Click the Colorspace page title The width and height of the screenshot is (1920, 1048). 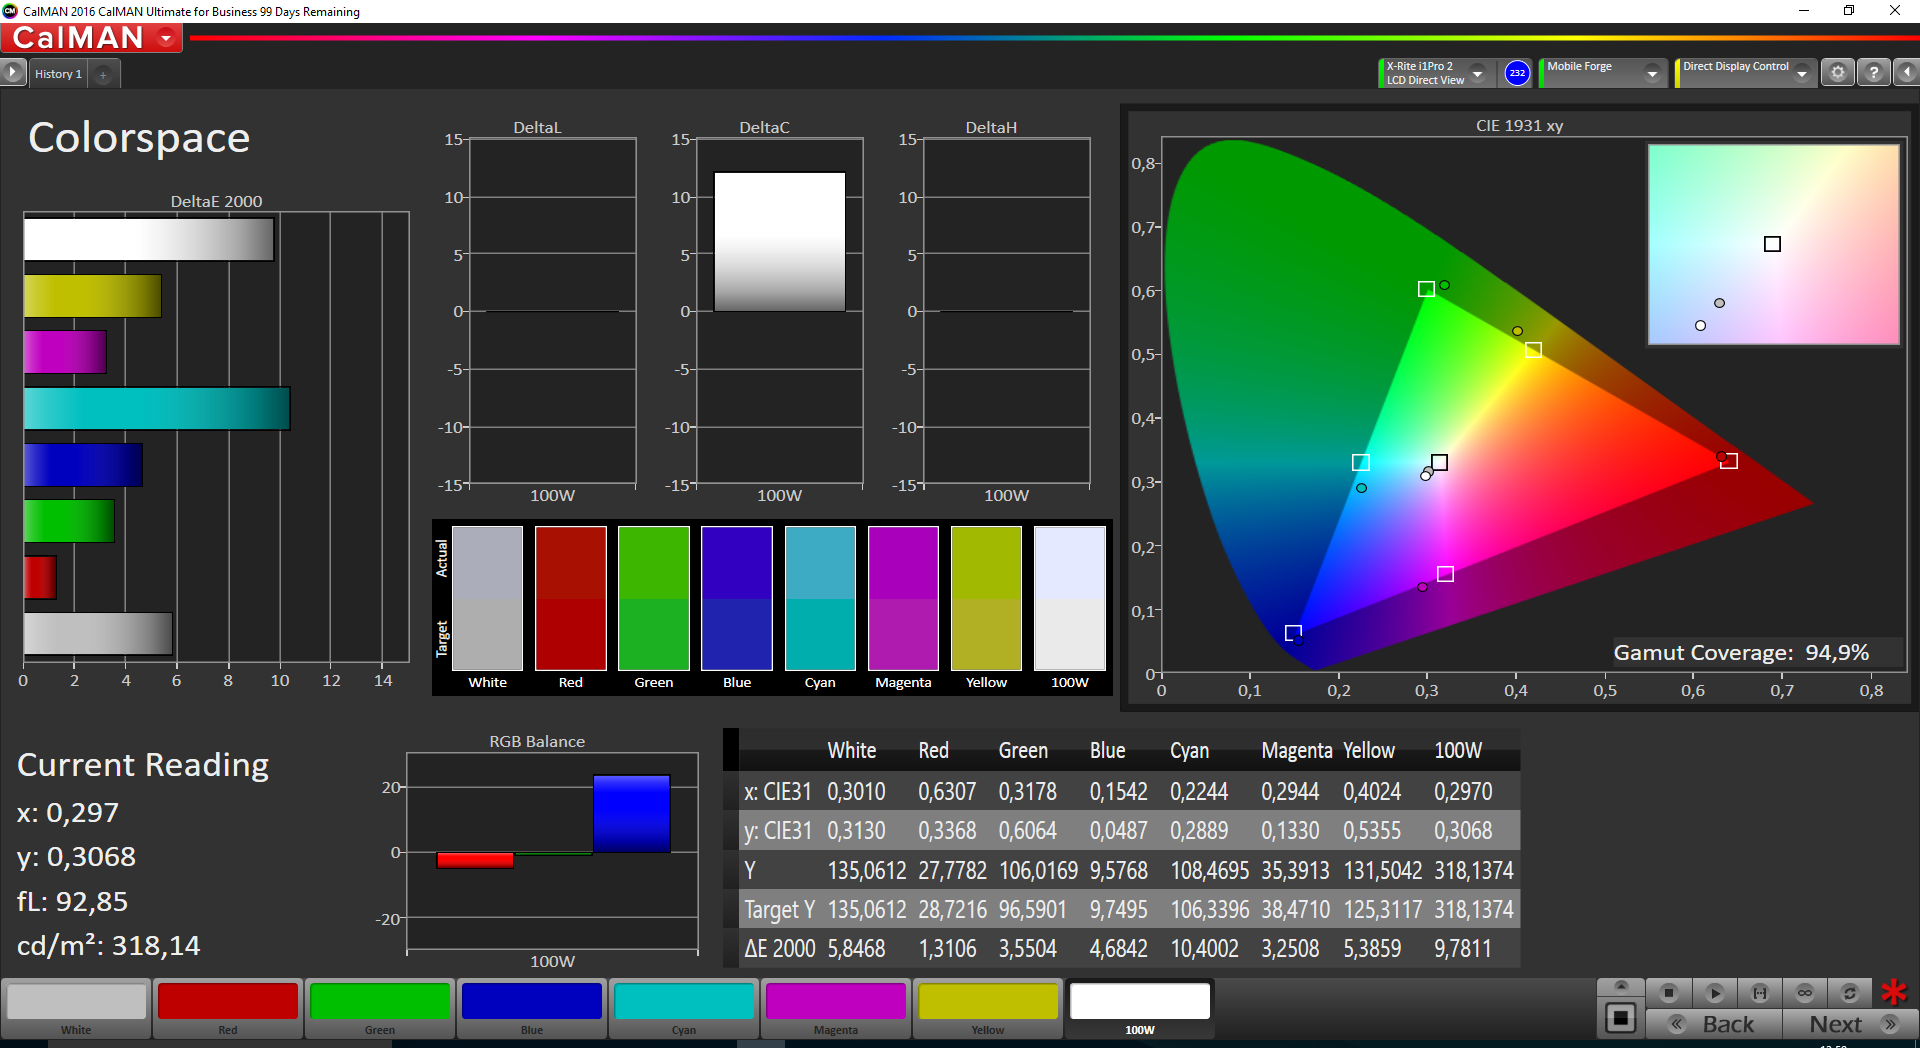[x=139, y=138]
